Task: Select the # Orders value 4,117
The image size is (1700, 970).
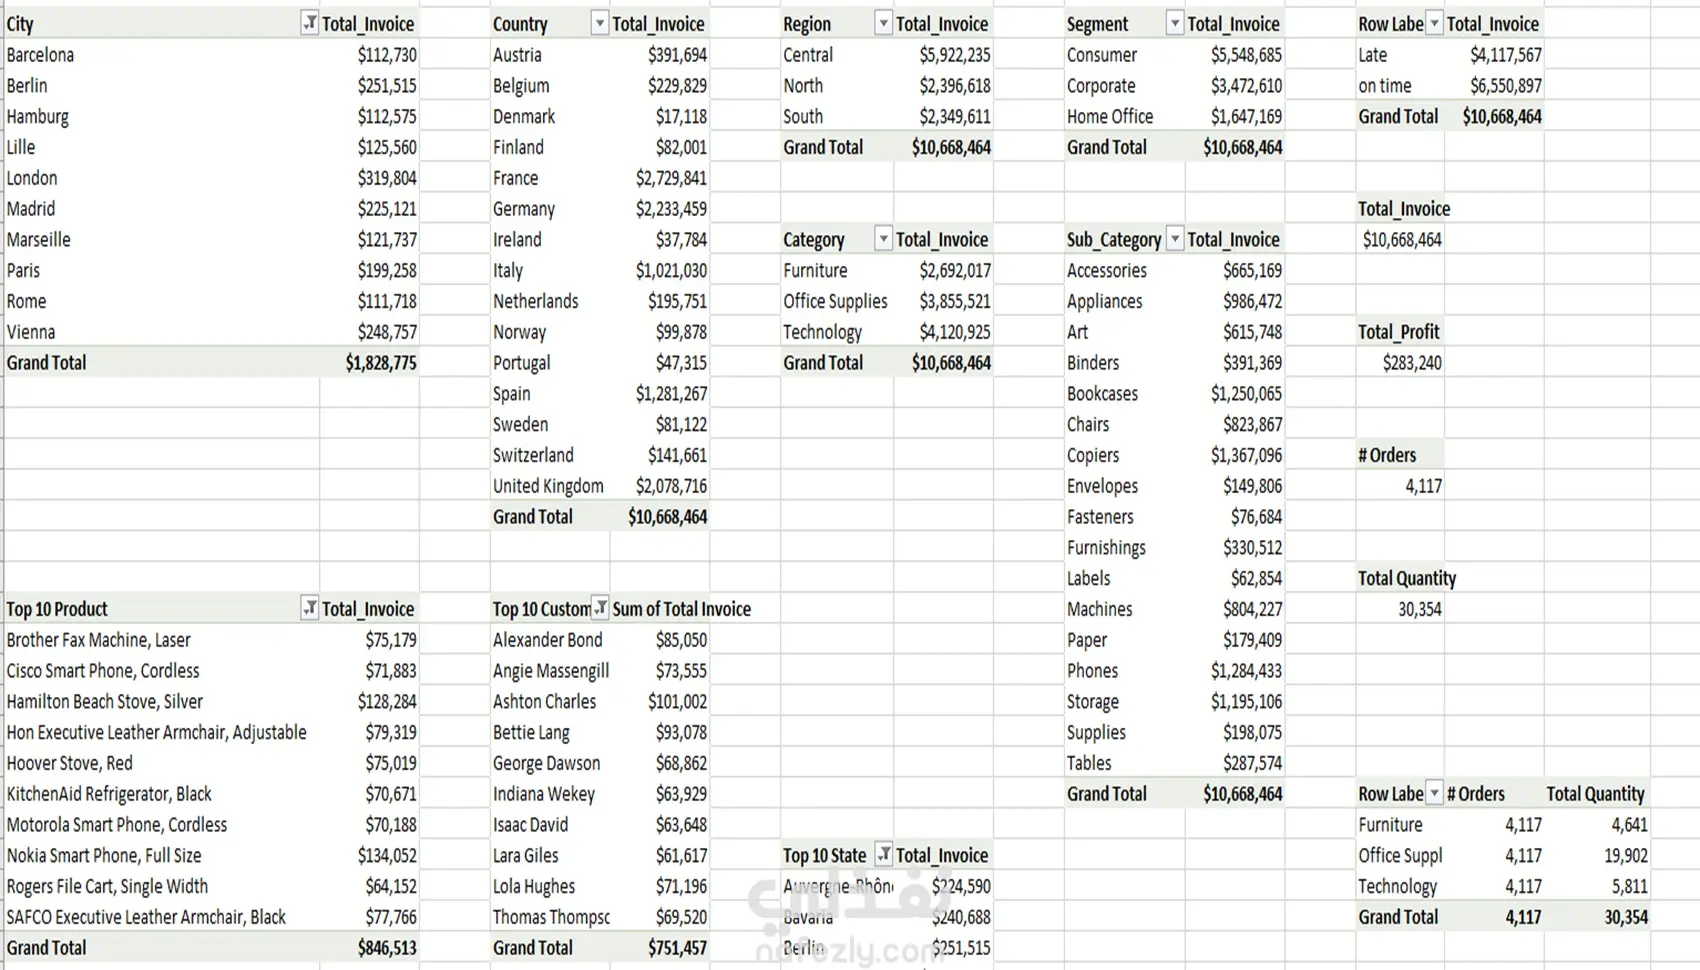Action: (x=1423, y=486)
